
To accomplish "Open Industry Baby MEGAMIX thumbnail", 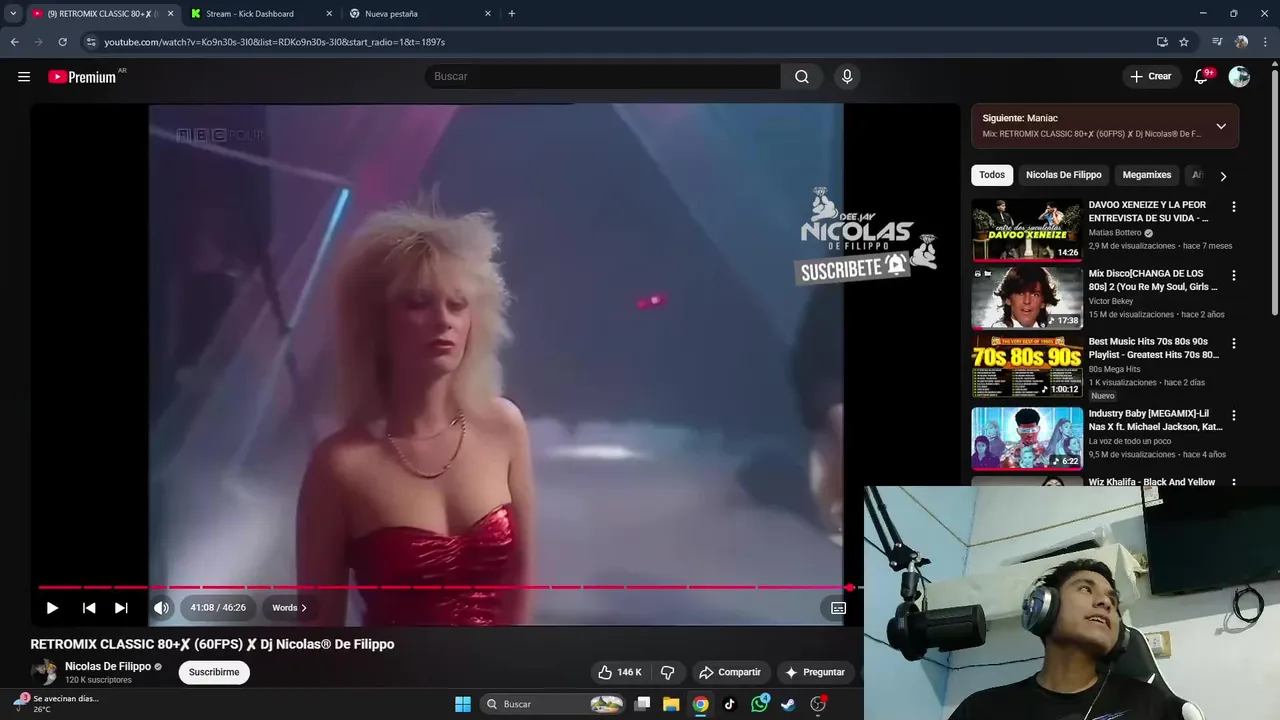I will click(x=1027, y=438).
